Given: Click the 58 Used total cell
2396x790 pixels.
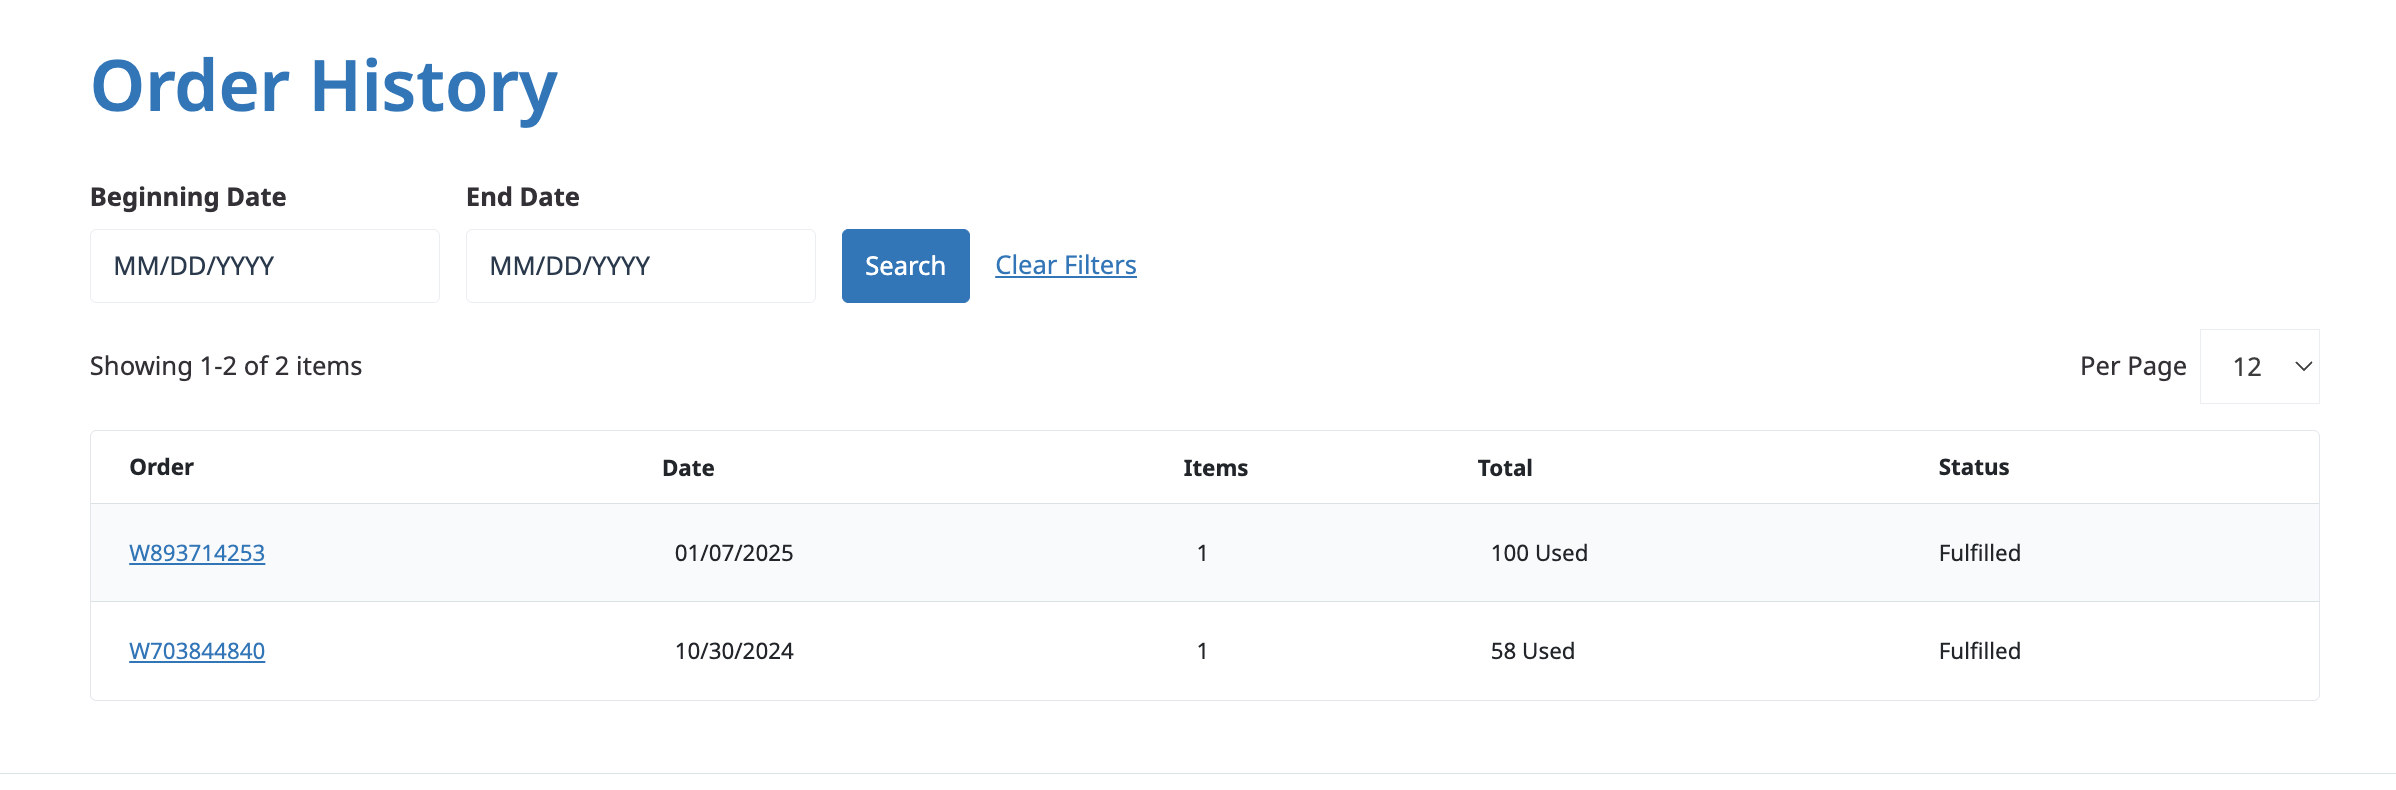Looking at the screenshot, I should pos(1532,651).
